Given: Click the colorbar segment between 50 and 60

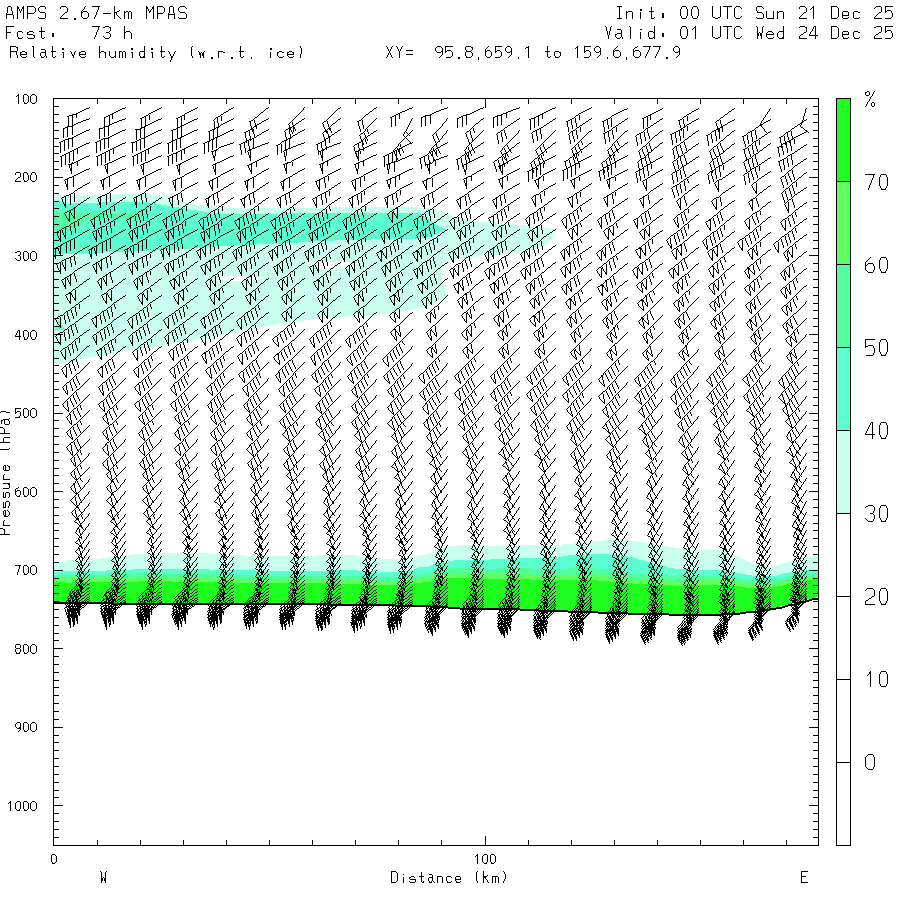Looking at the screenshot, I should (843, 306).
